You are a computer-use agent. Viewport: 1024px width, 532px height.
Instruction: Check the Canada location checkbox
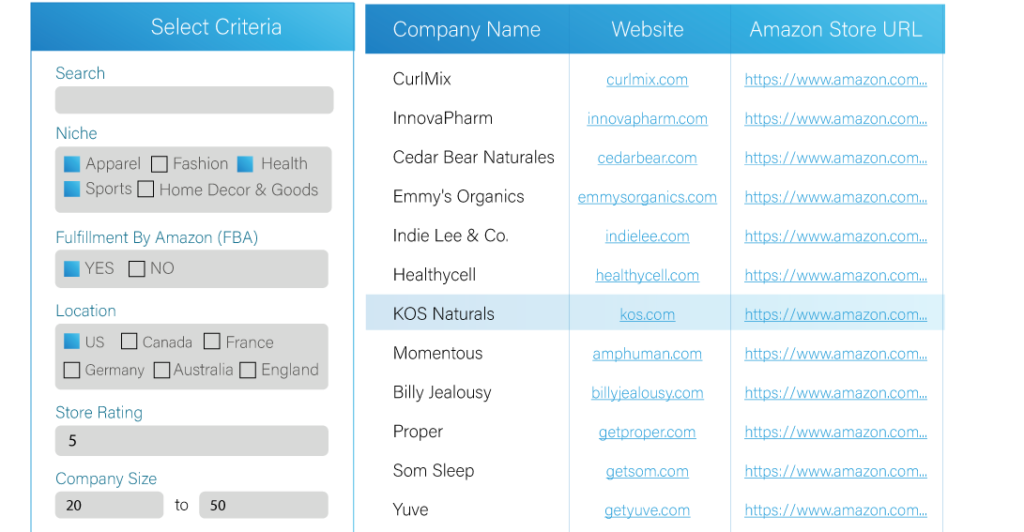[x=129, y=342]
